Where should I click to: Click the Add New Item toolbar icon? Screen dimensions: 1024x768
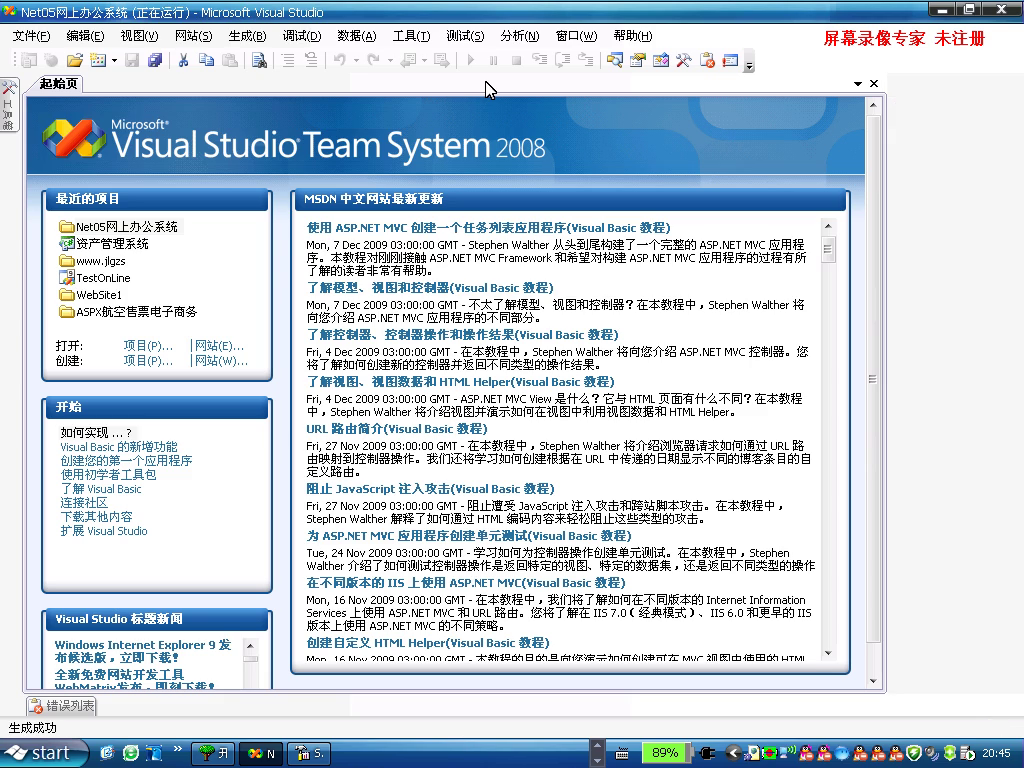(98, 61)
